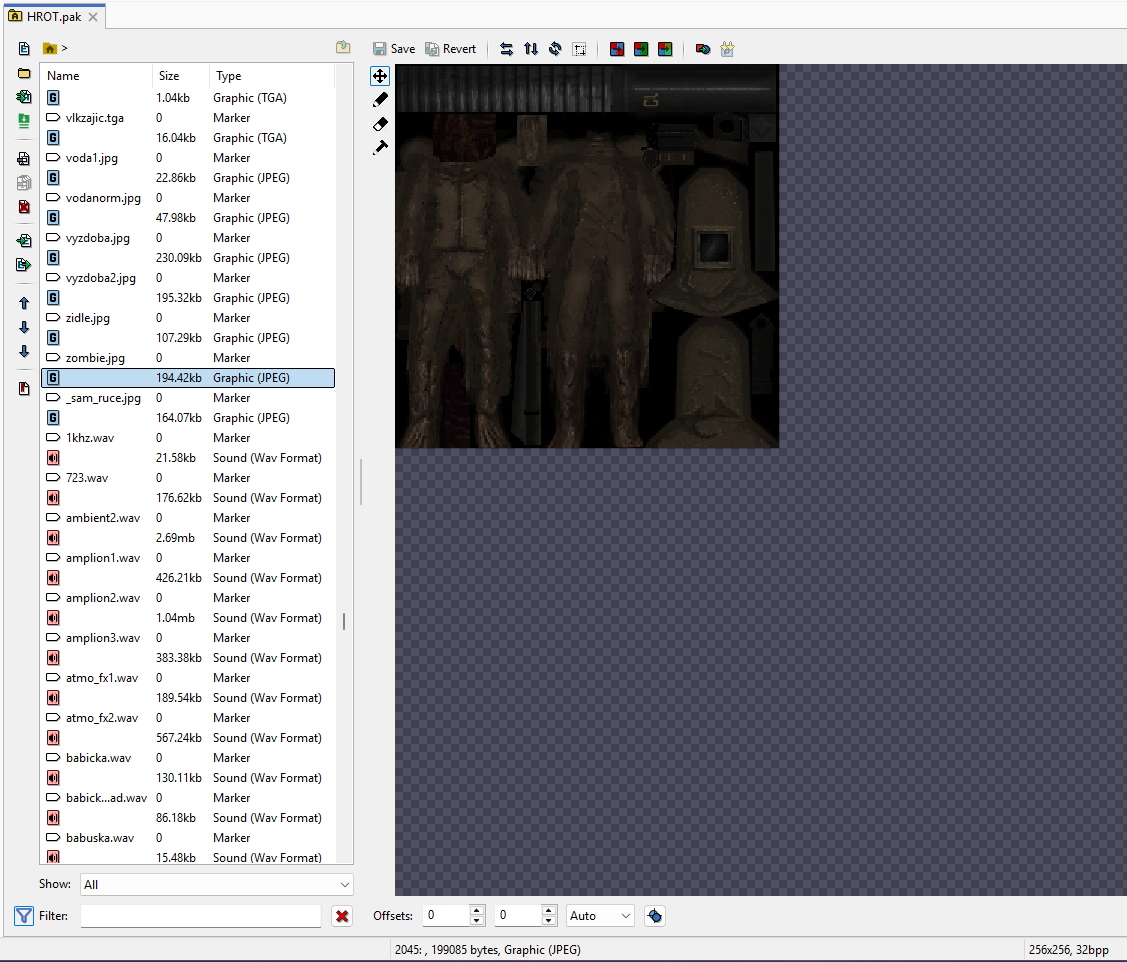
Task: Select the _sam_ruce.jpg marker entry
Action: (188, 398)
